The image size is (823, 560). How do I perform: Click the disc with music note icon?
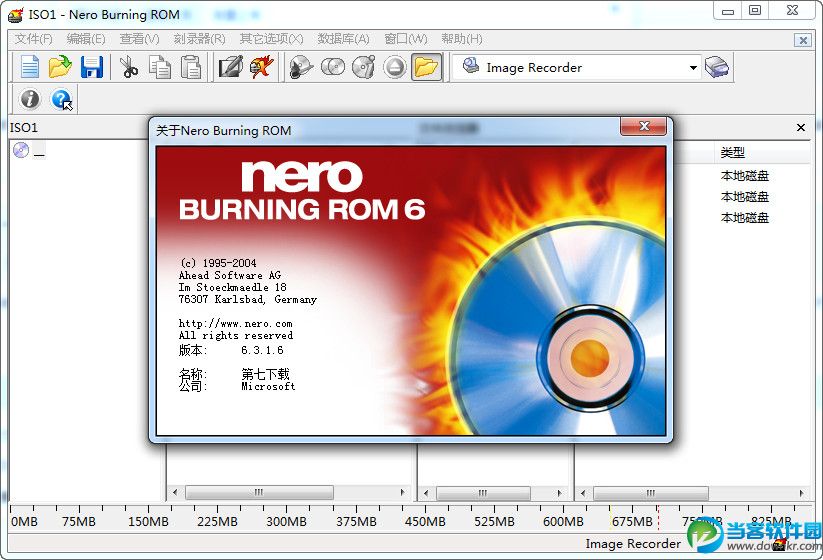click(363, 67)
